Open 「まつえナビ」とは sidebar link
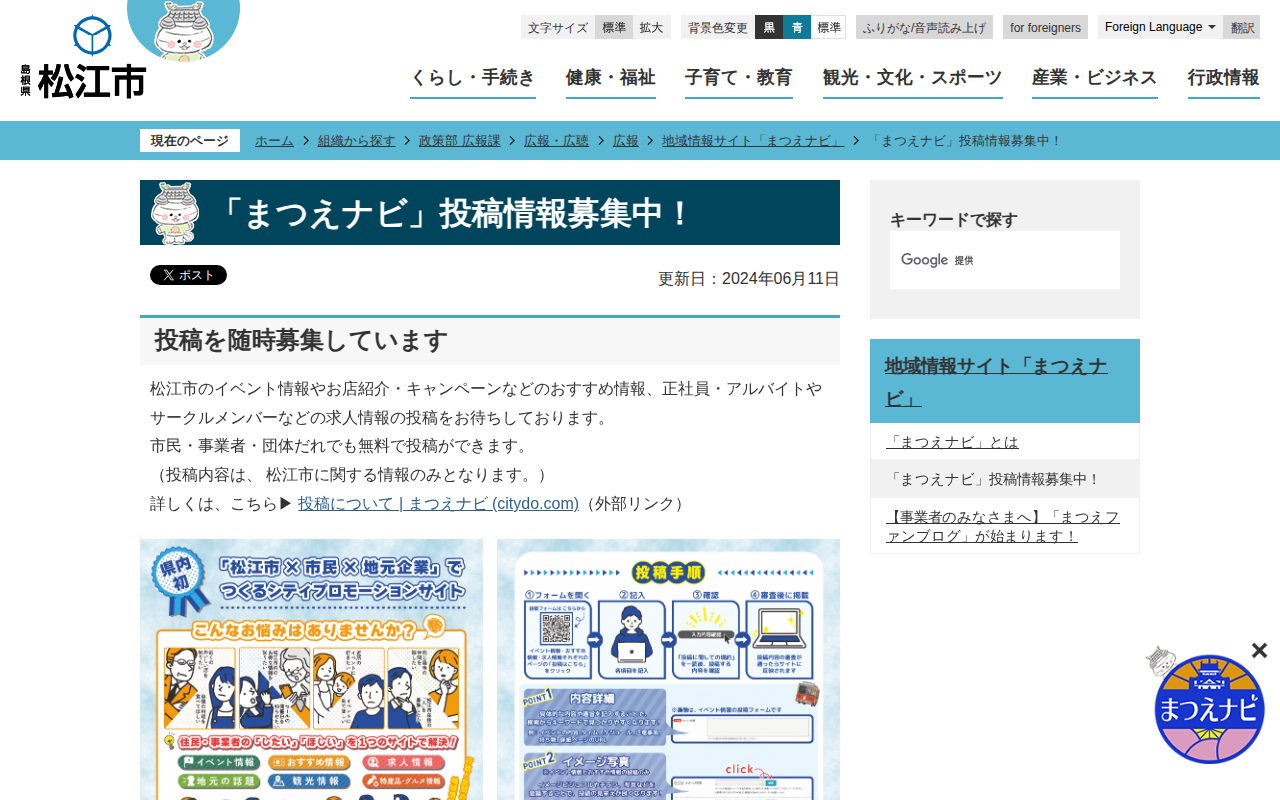Screen dimensions: 1280x800 952,442
